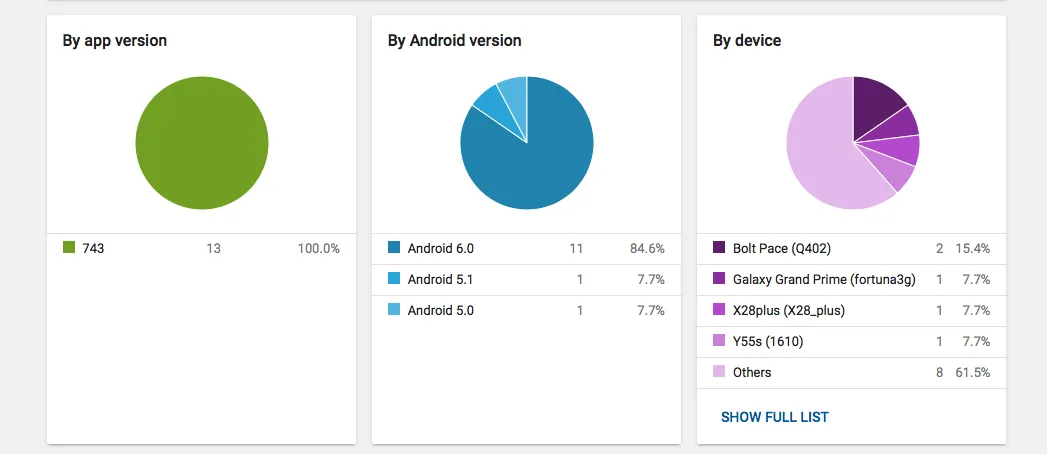
Task: Select the green app version pie chart
Action: click(x=201, y=143)
